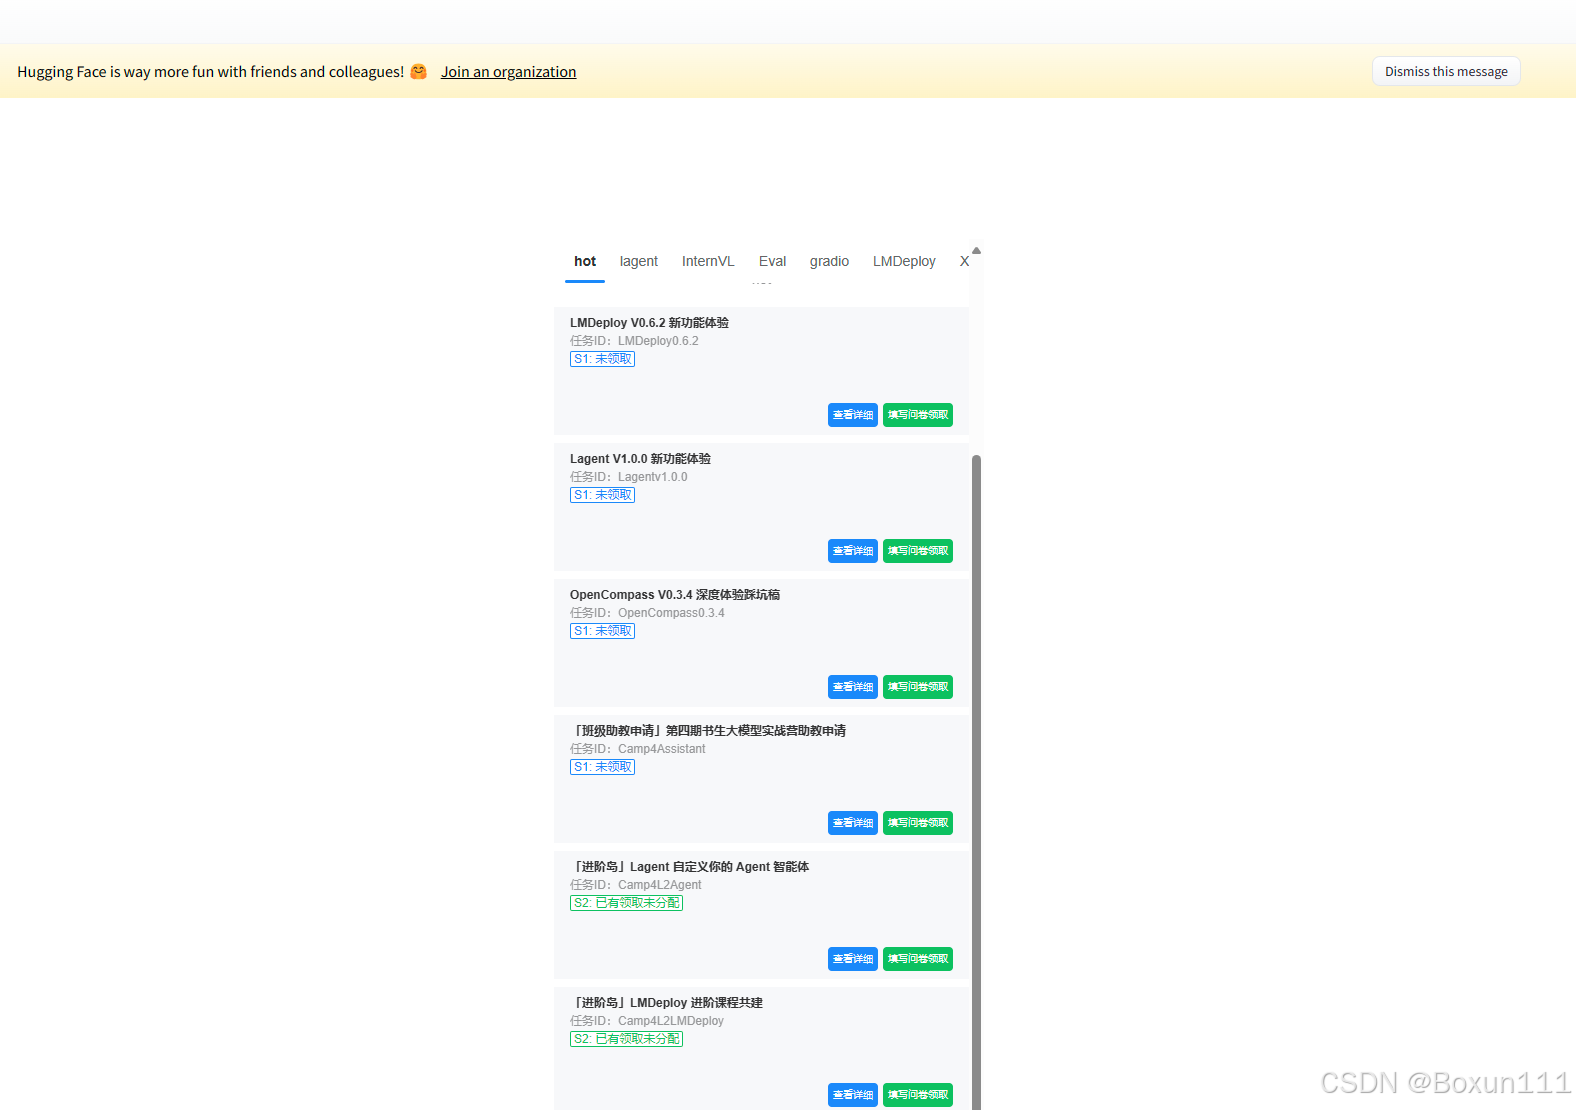Open the InternVL tab
Screen dimensions: 1576x1110
click(708, 261)
